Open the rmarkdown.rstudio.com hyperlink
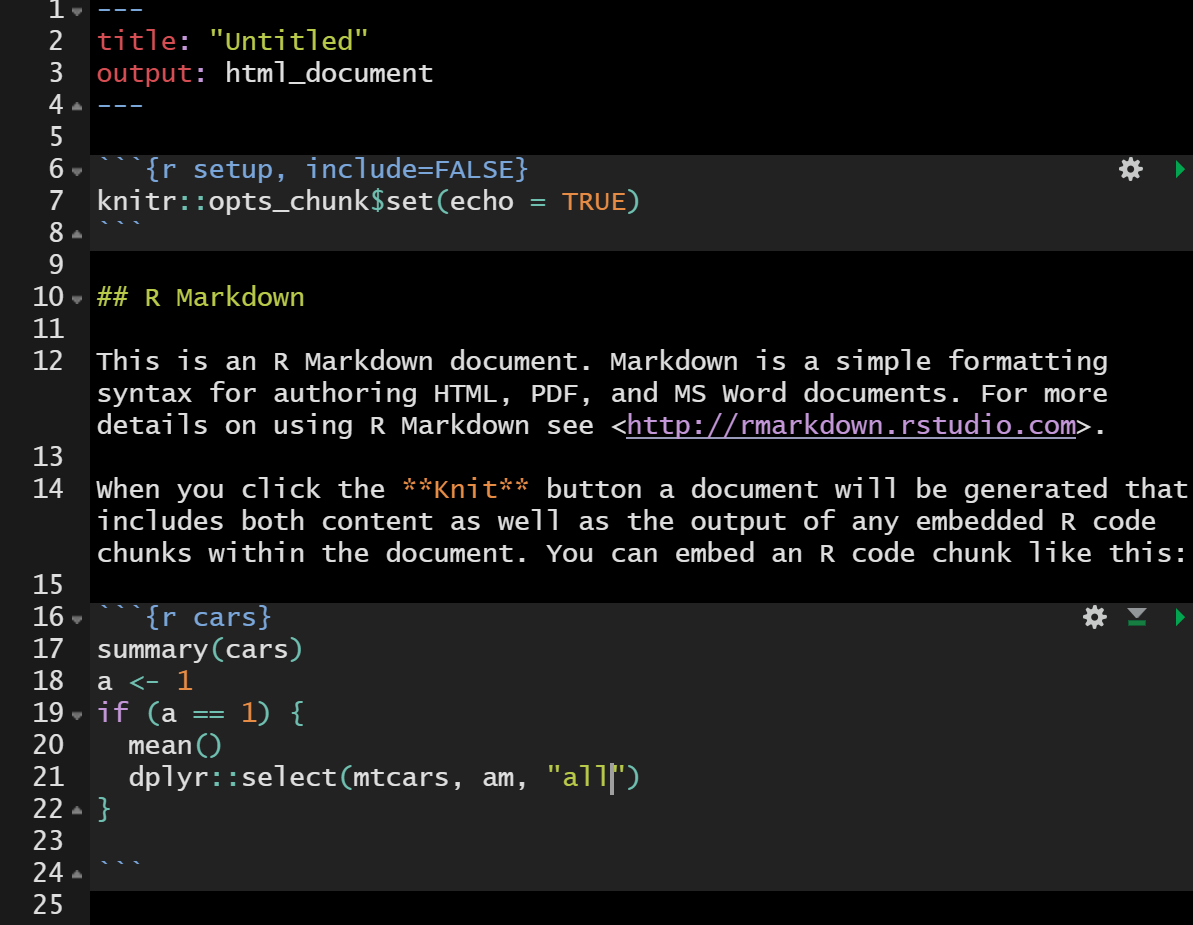Image resolution: width=1193 pixels, height=925 pixels. pyautogui.click(x=851, y=425)
